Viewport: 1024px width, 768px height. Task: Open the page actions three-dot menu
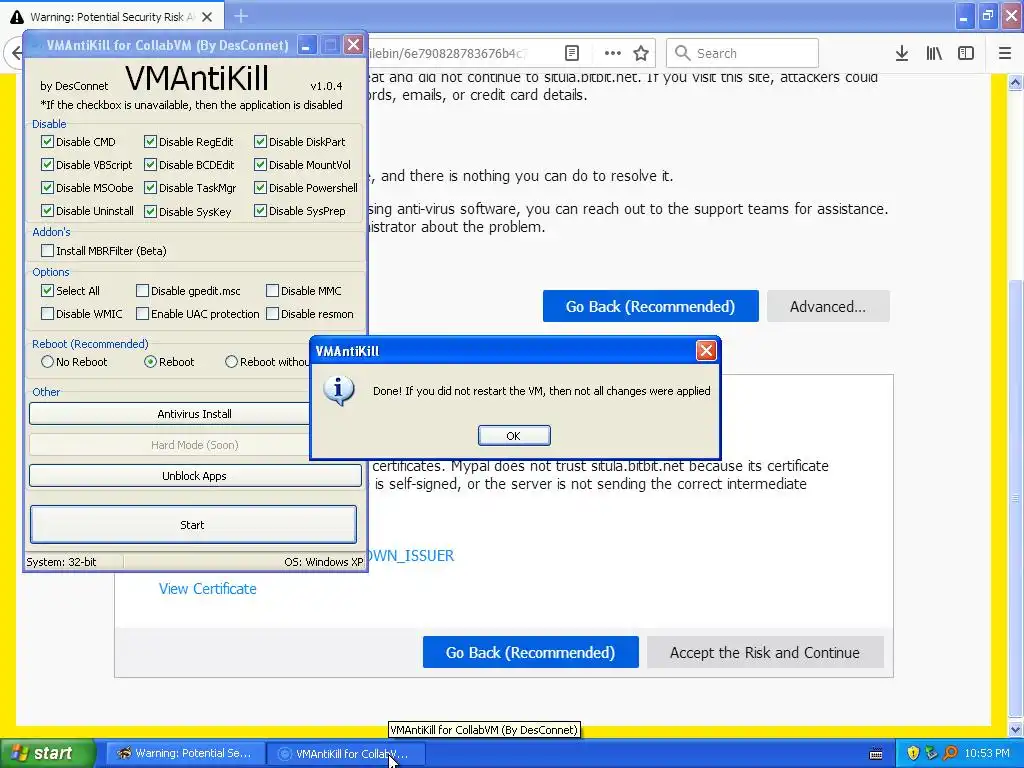coord(613,53)
